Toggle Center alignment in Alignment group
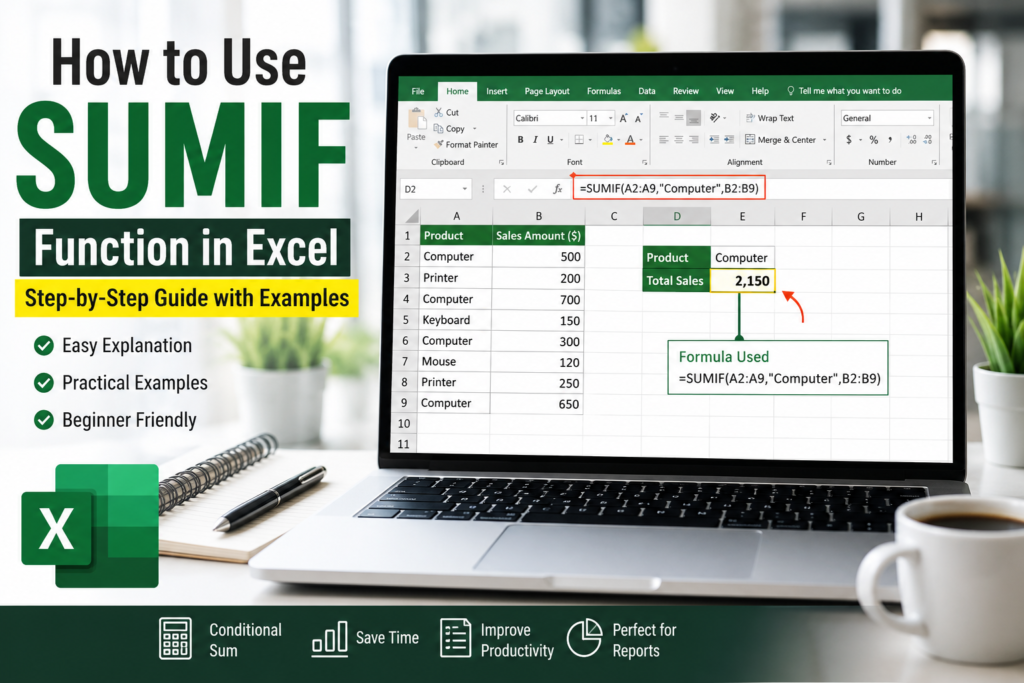 (x=679, y=139)
